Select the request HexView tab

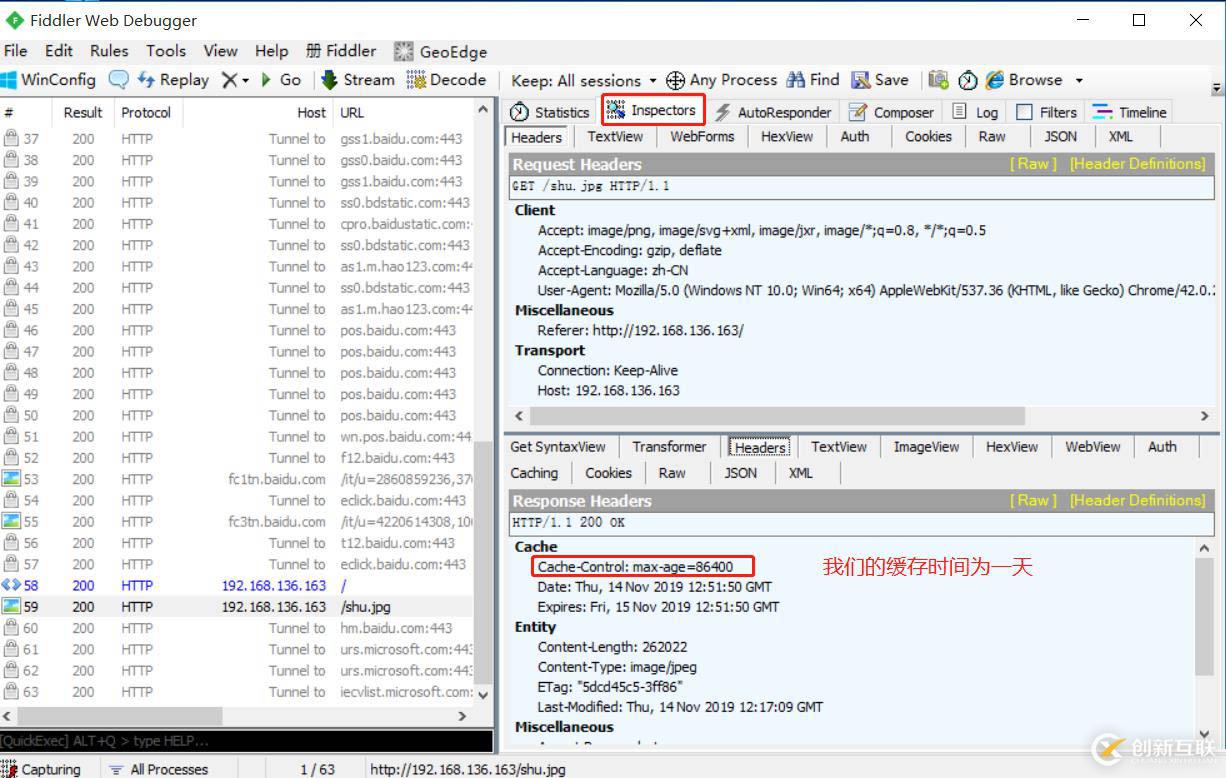[x=787, y=137]
